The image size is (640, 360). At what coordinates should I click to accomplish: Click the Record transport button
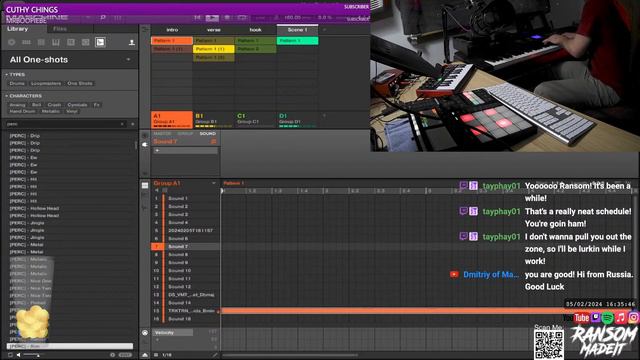227,18
